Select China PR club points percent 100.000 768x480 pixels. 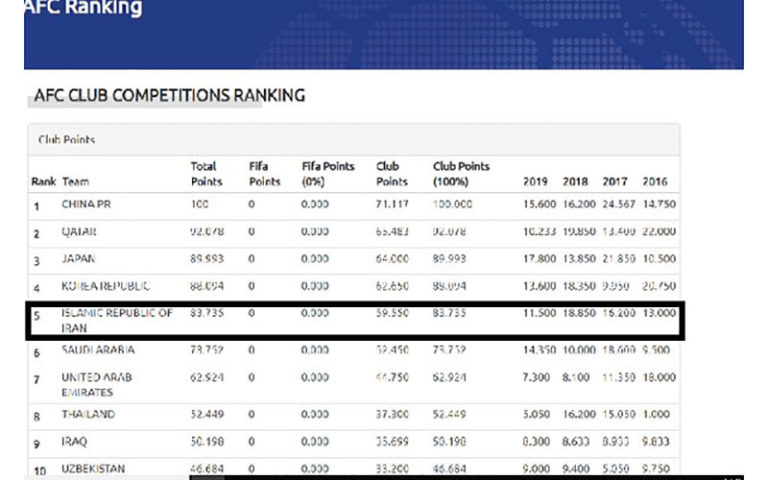point(453,204)
